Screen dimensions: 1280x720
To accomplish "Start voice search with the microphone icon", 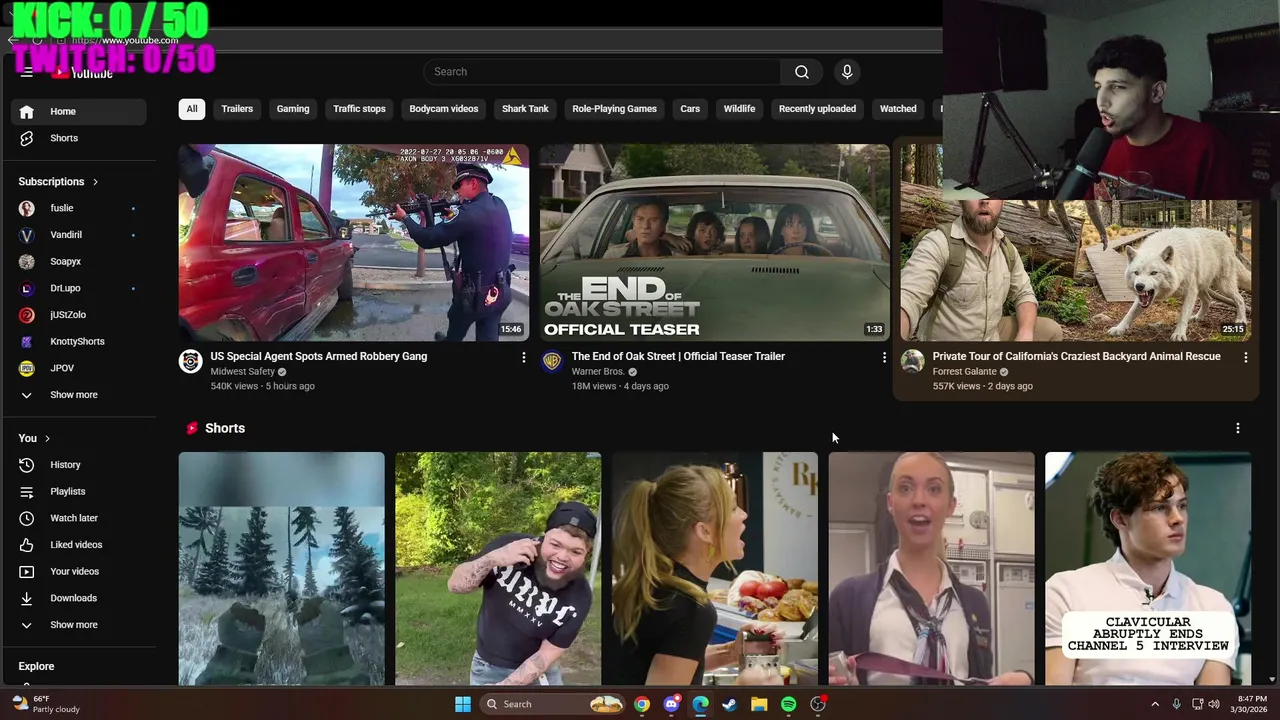I will 847,72.
